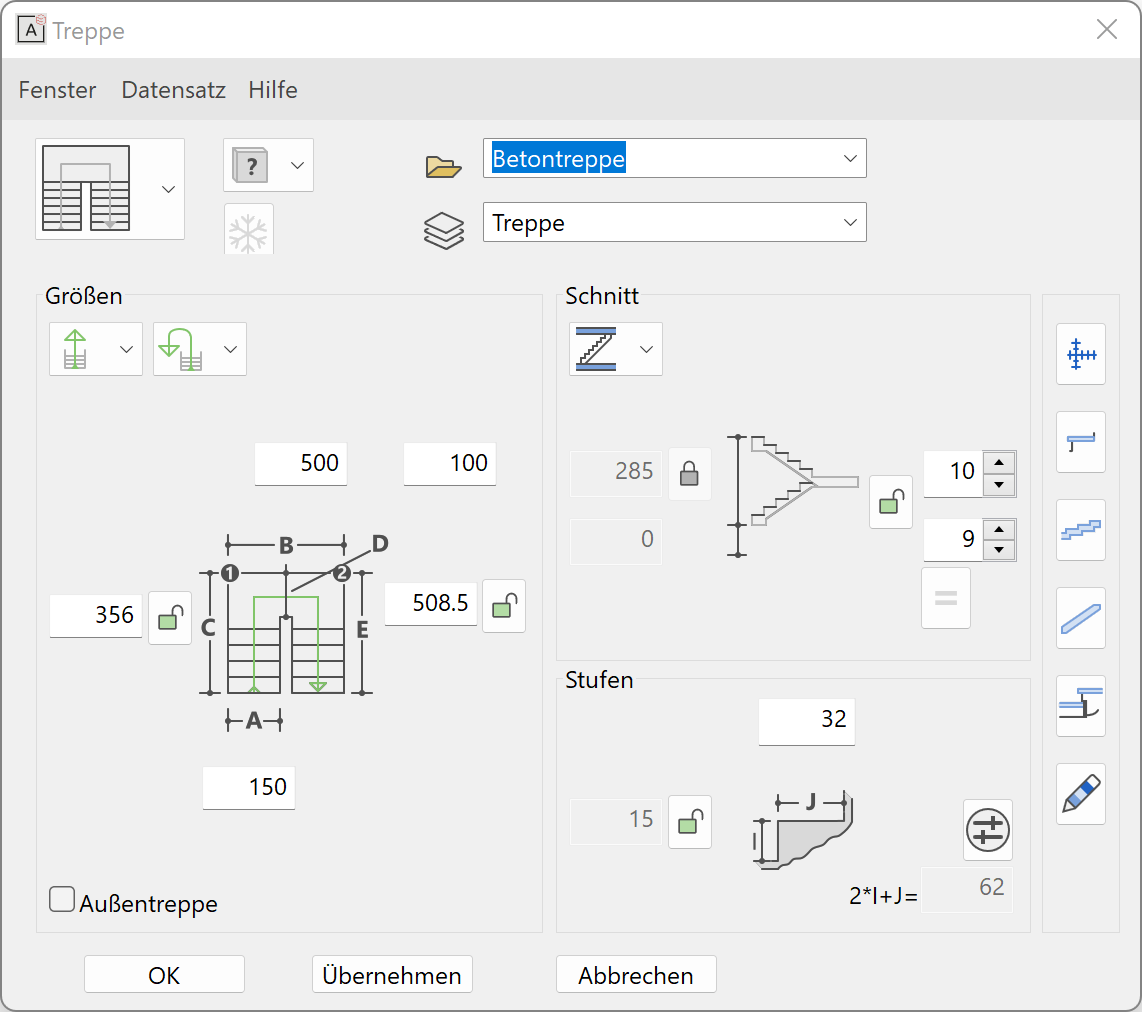Viewport: 1142px width, 1012px height.
Task: Expand the upward direction dropdown arrow
Action: coord(126,349)
